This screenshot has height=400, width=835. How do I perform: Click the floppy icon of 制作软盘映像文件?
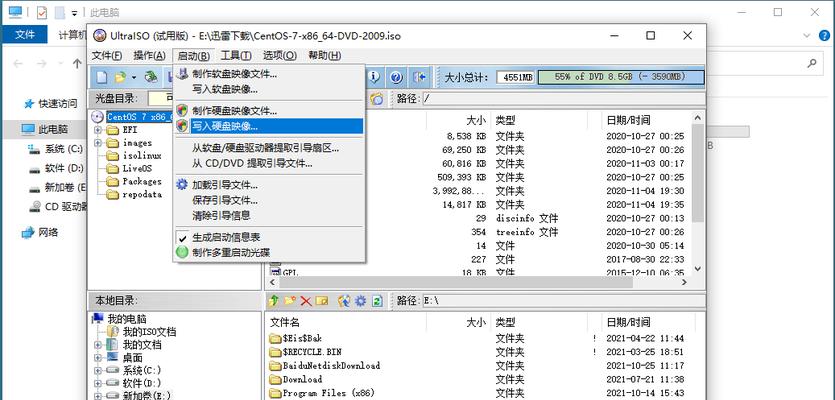tap(183, 74)
